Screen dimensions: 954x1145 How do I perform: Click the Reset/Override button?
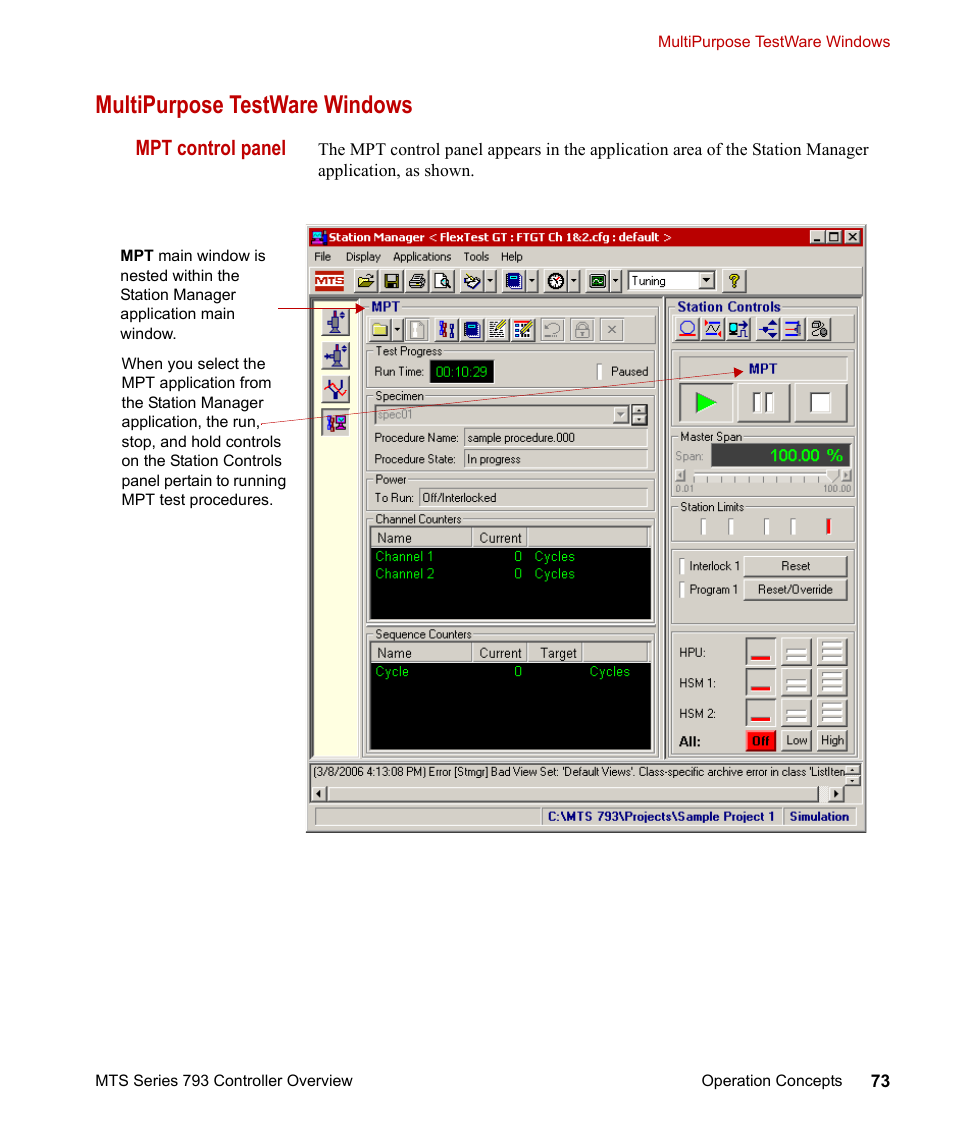click(795, 589)
